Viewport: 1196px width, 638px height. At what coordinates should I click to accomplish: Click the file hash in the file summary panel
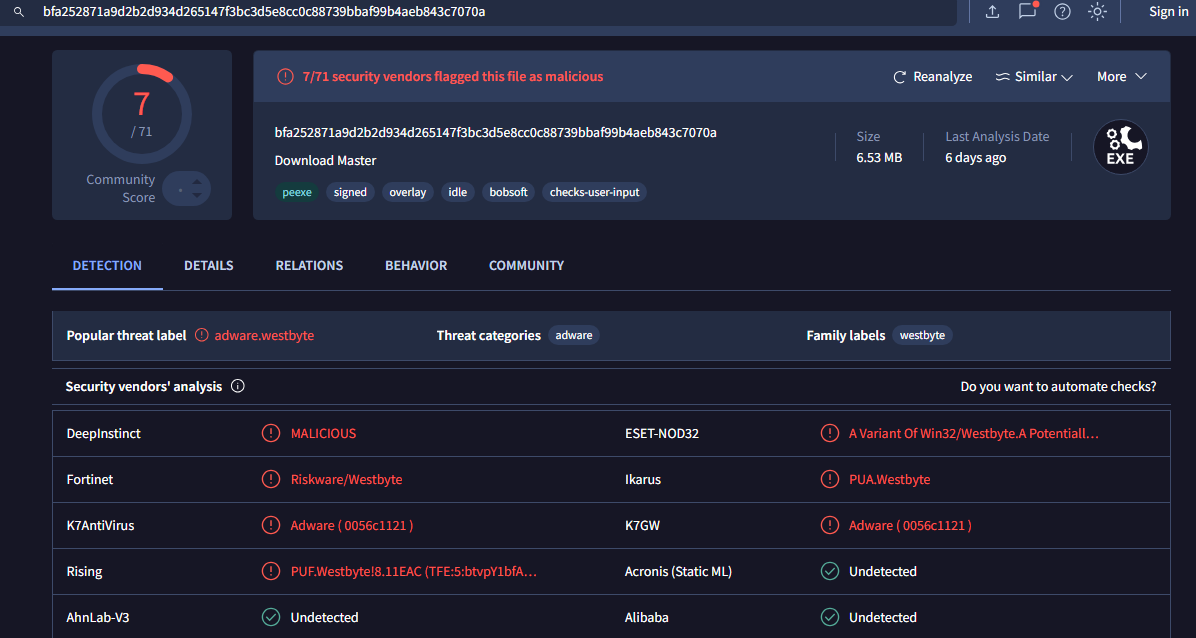coord(496,133)
